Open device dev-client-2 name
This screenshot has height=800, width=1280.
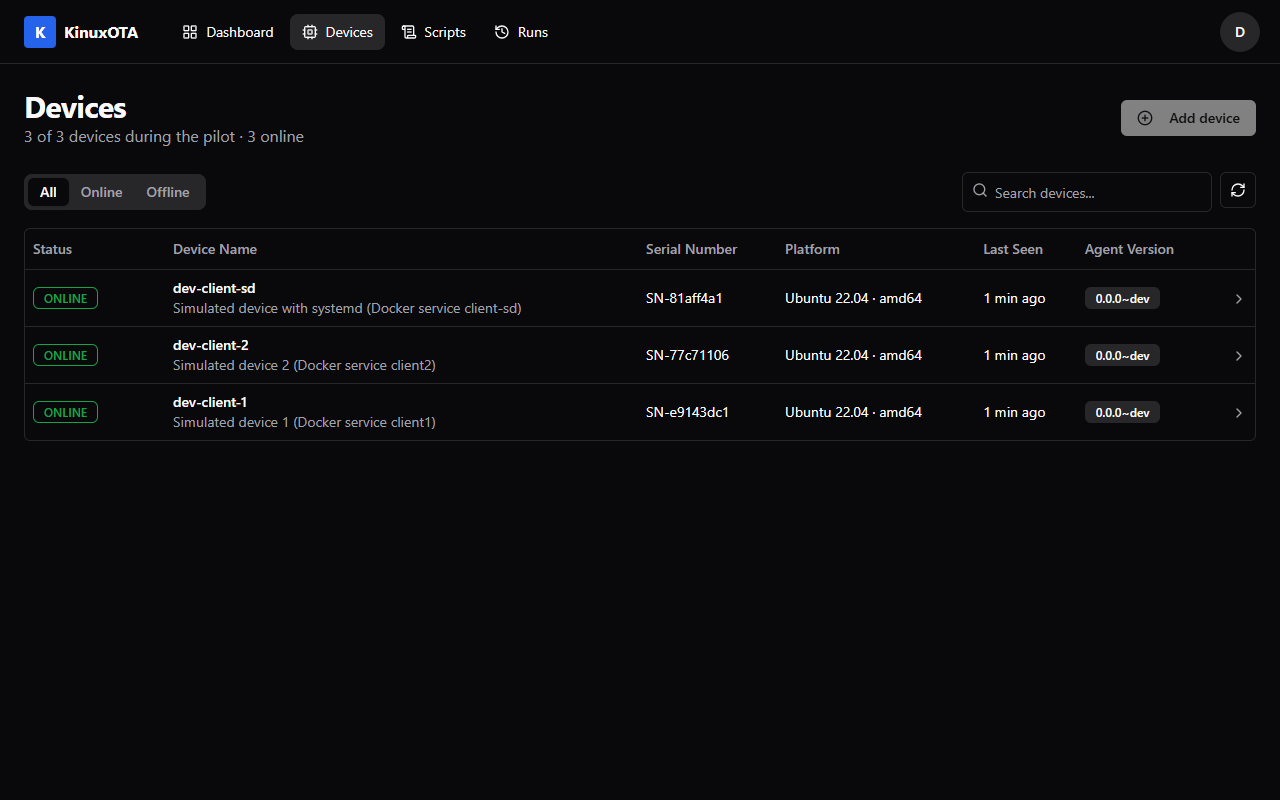pos(211,345)
